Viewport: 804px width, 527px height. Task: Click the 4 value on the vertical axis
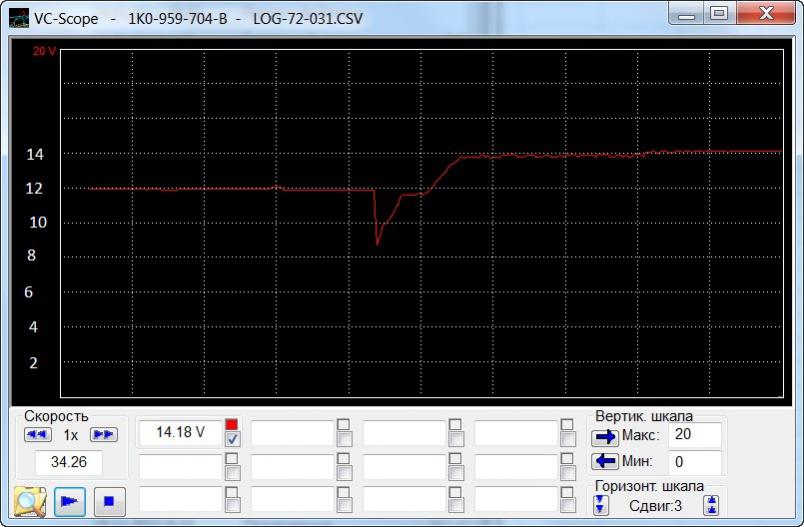pos(33,327)
